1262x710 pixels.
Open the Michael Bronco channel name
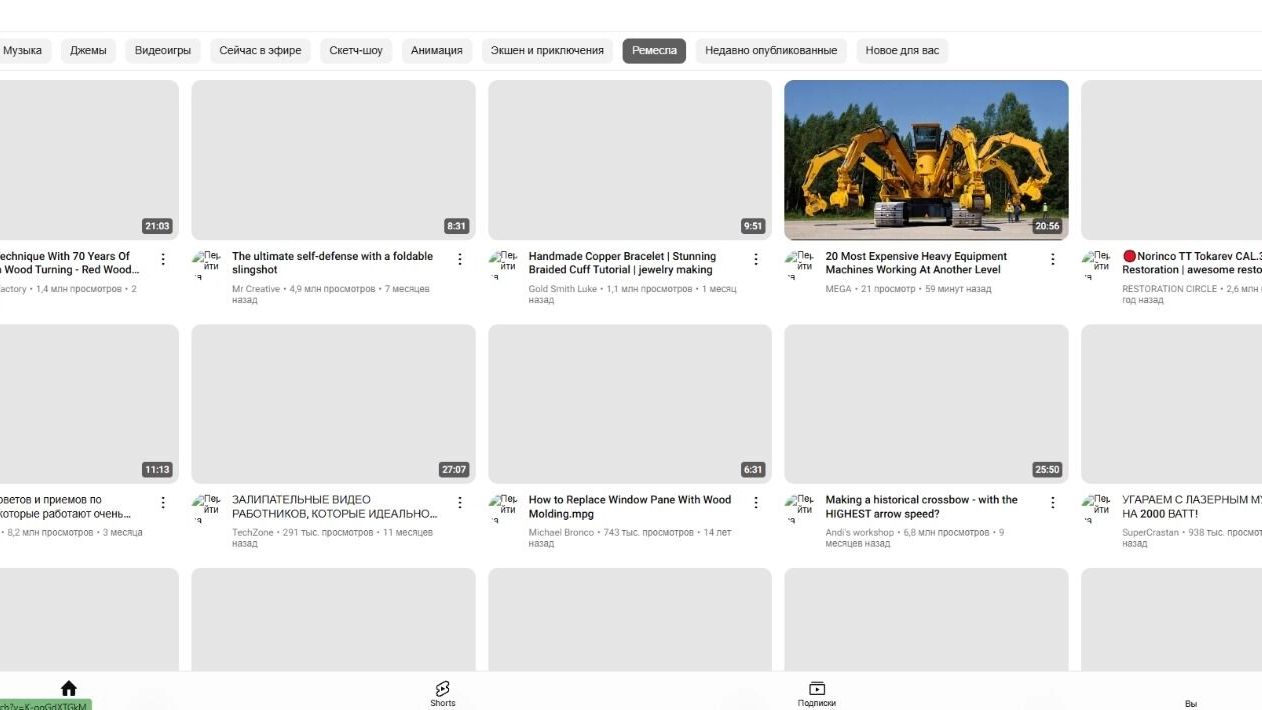pyautogui.click(x=561, y=533)
